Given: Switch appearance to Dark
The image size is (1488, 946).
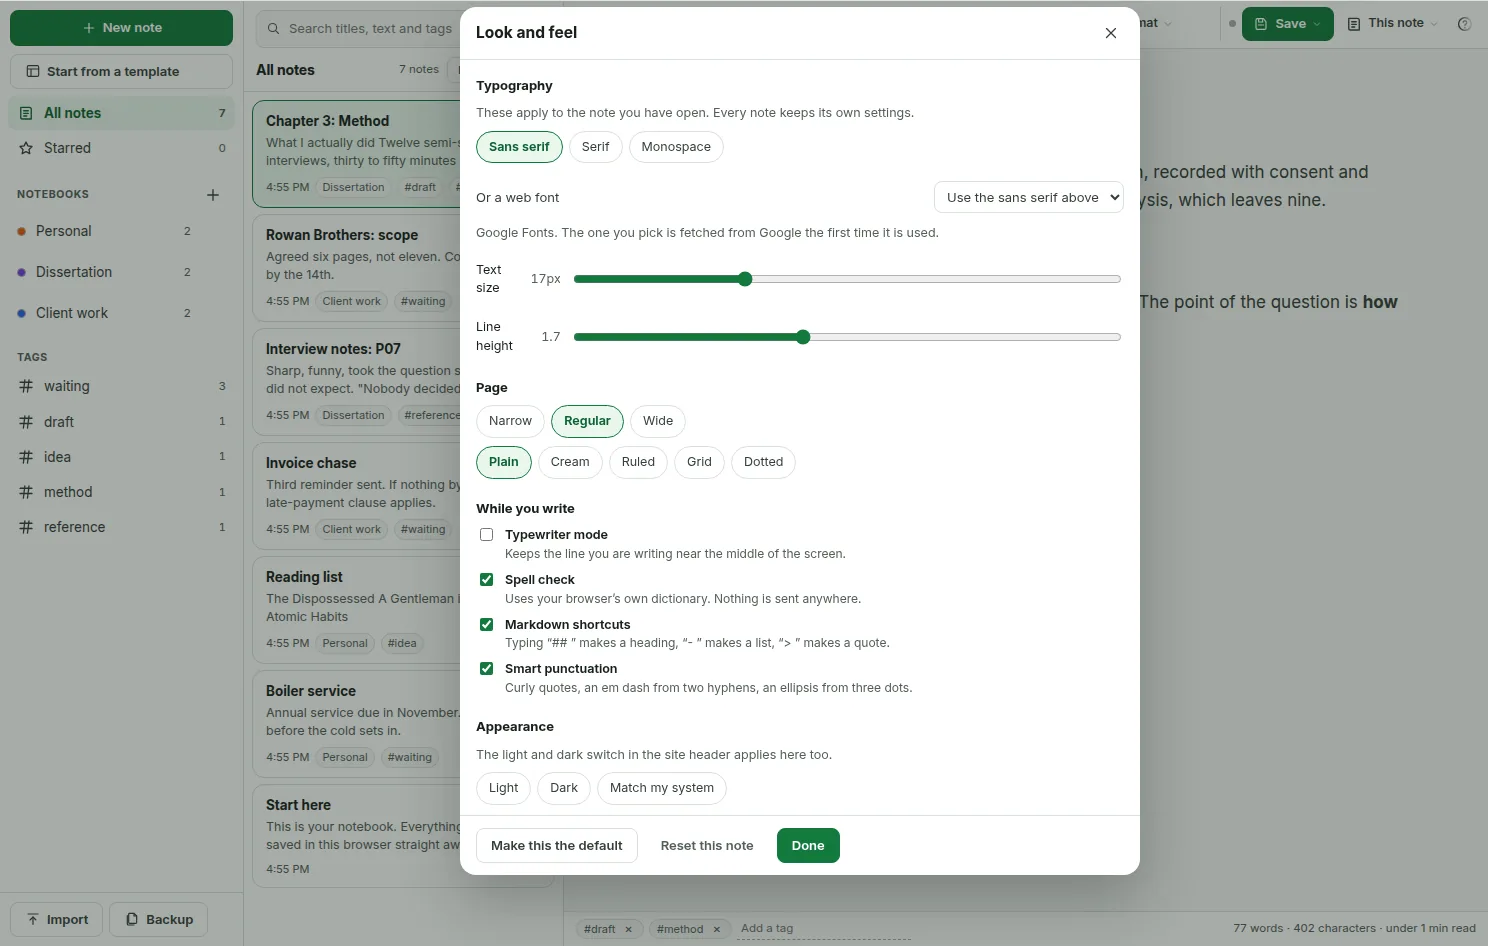Looking at the screenshot, I should tap(564, 788).
